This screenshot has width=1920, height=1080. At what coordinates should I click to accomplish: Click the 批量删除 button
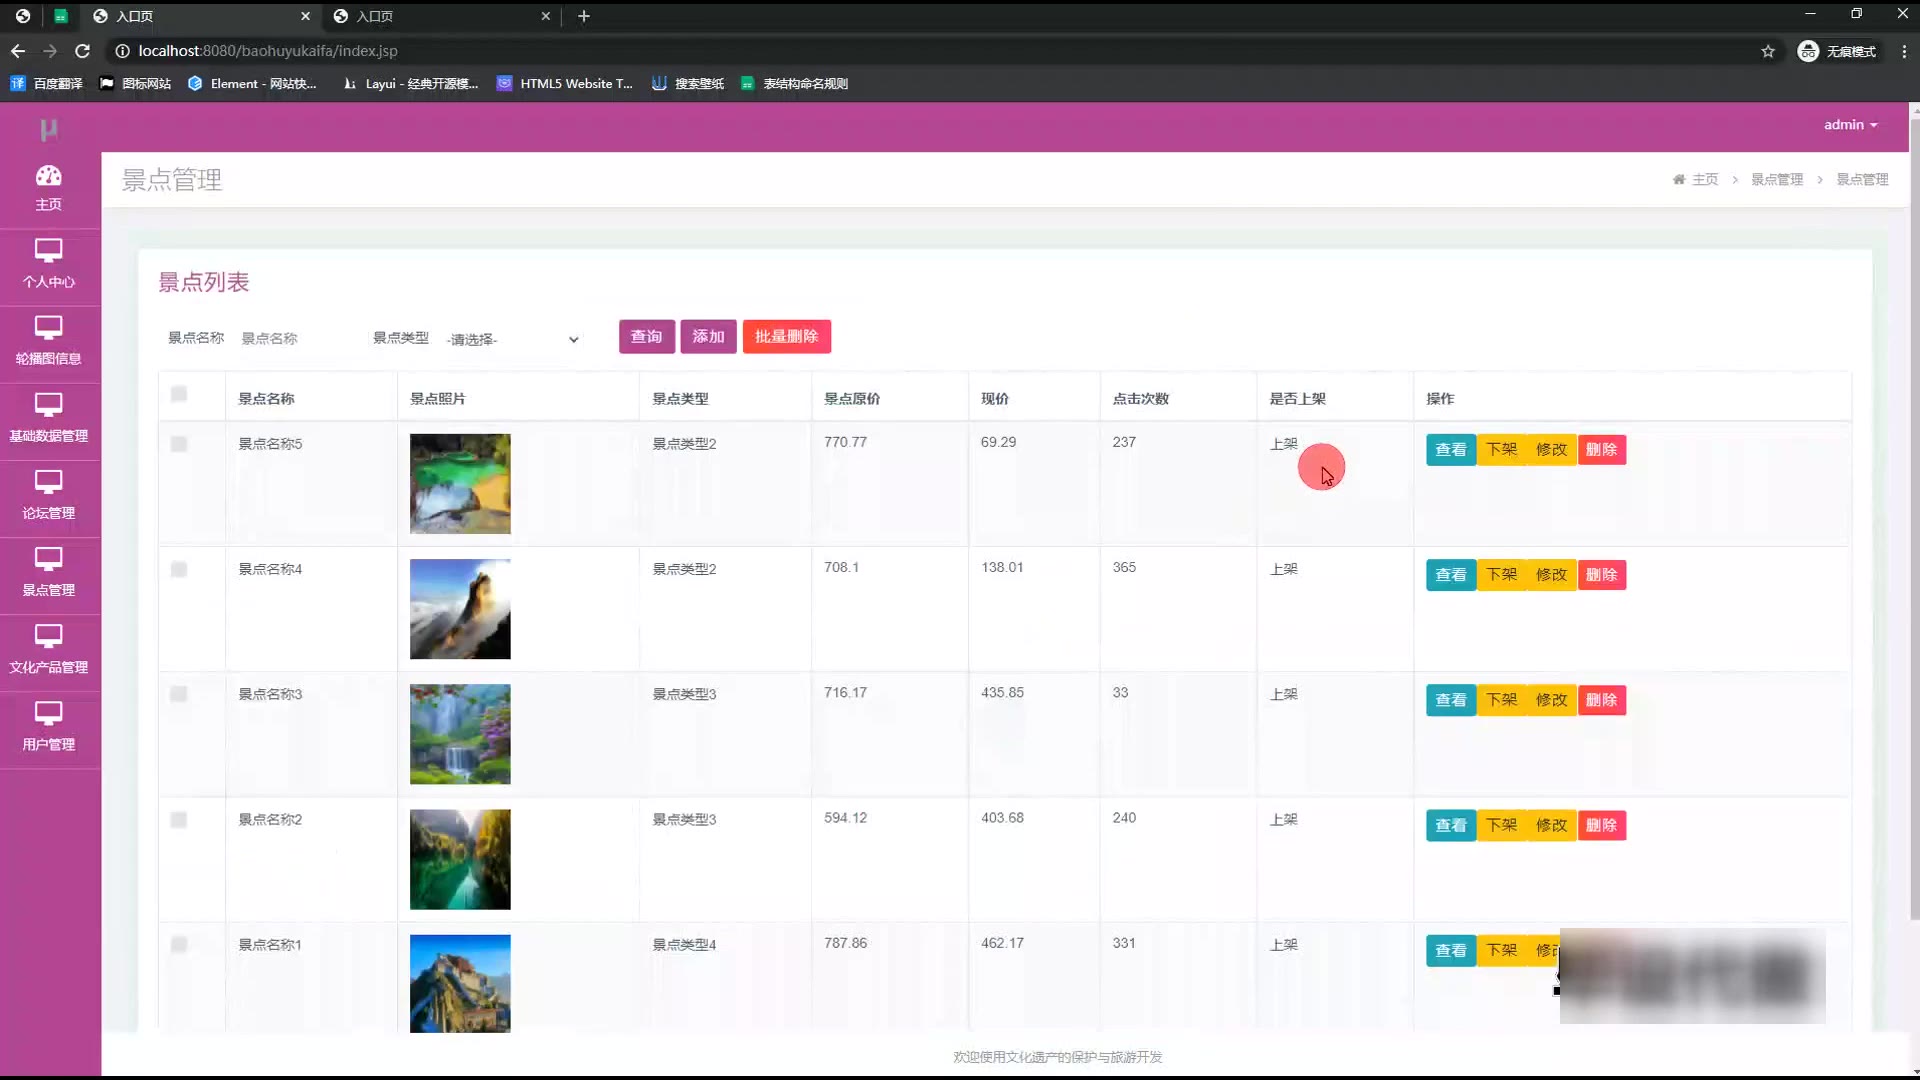pos(786,337)
